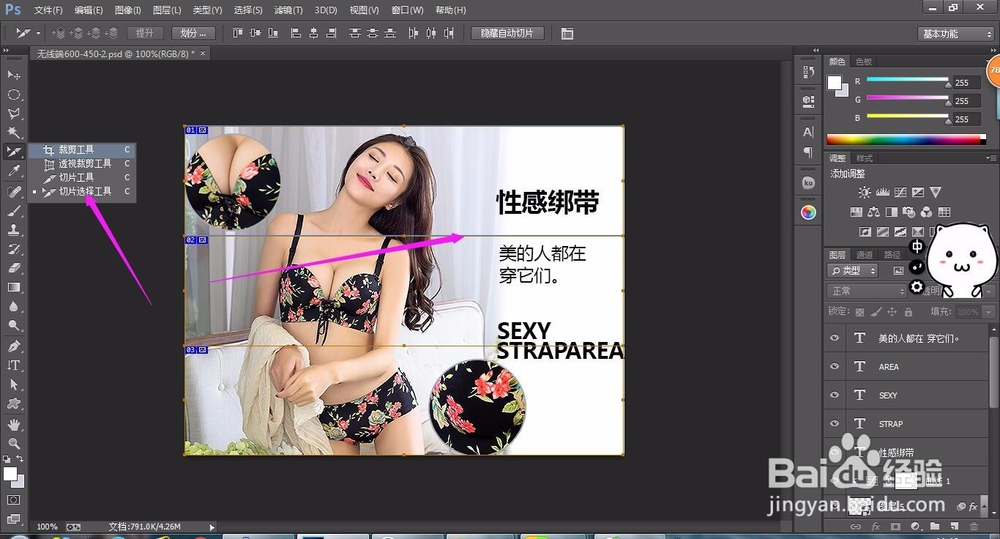Add a Brightness/Contrast adjustment

(x=864, y=192)
